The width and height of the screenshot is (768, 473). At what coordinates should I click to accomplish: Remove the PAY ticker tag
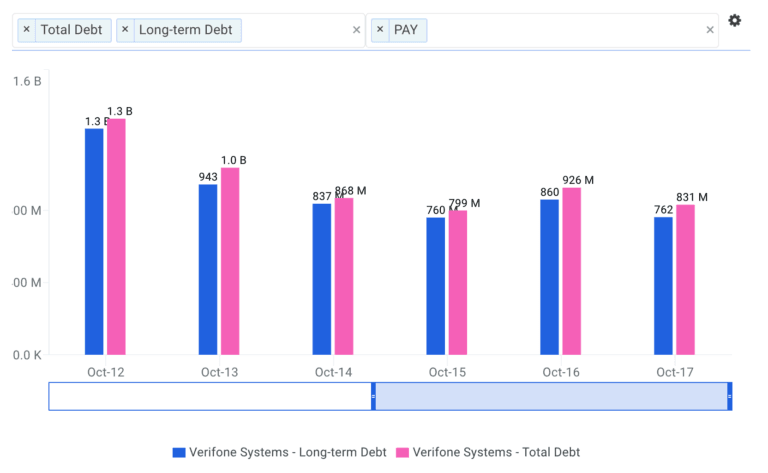381,30
